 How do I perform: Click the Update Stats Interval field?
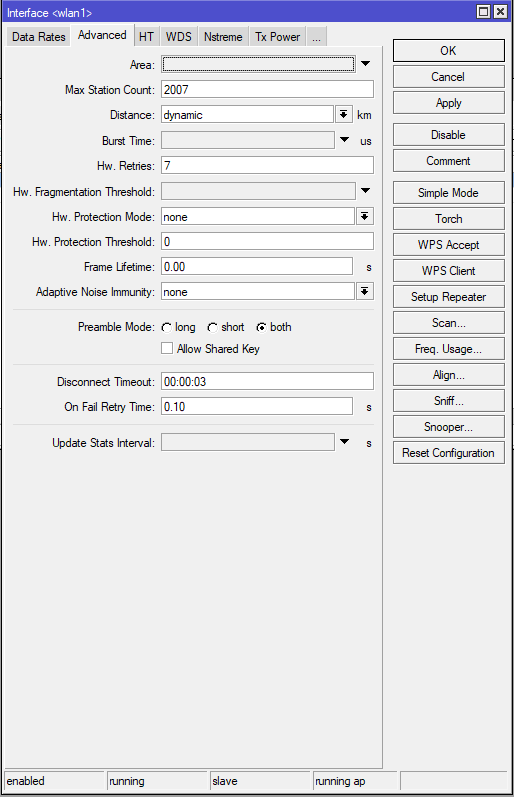248,442
